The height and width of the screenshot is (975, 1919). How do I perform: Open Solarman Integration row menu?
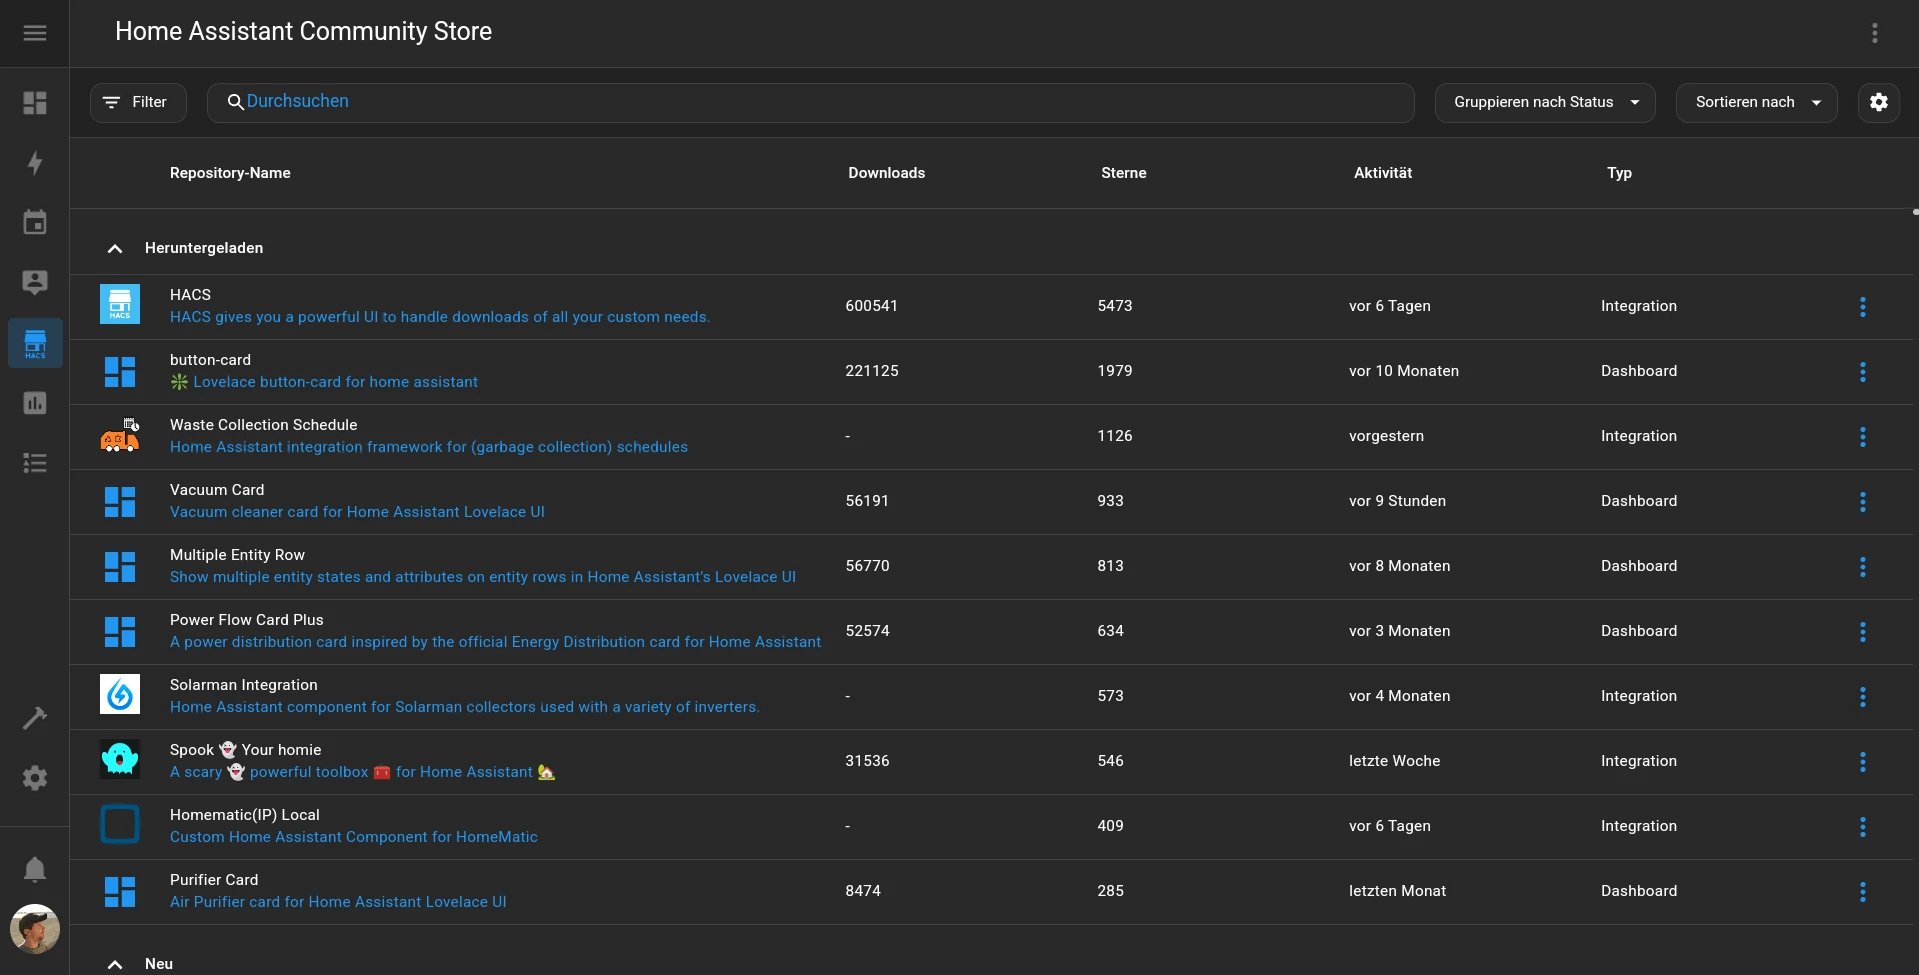click(x=1862, y=697)
